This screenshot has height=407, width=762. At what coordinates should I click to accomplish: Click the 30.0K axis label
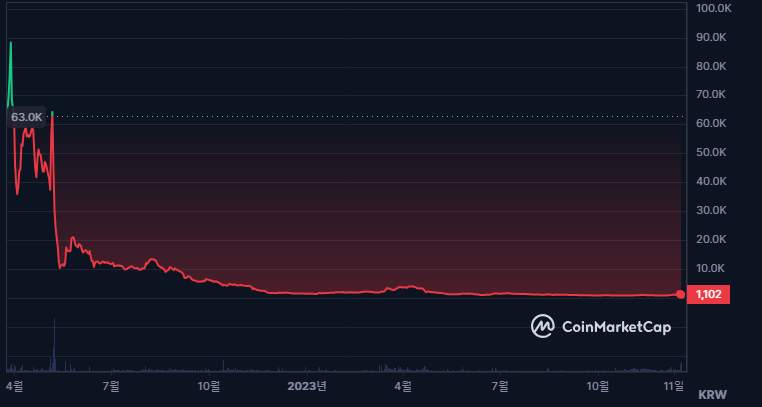pyautogui.click(x=711, y=210)
